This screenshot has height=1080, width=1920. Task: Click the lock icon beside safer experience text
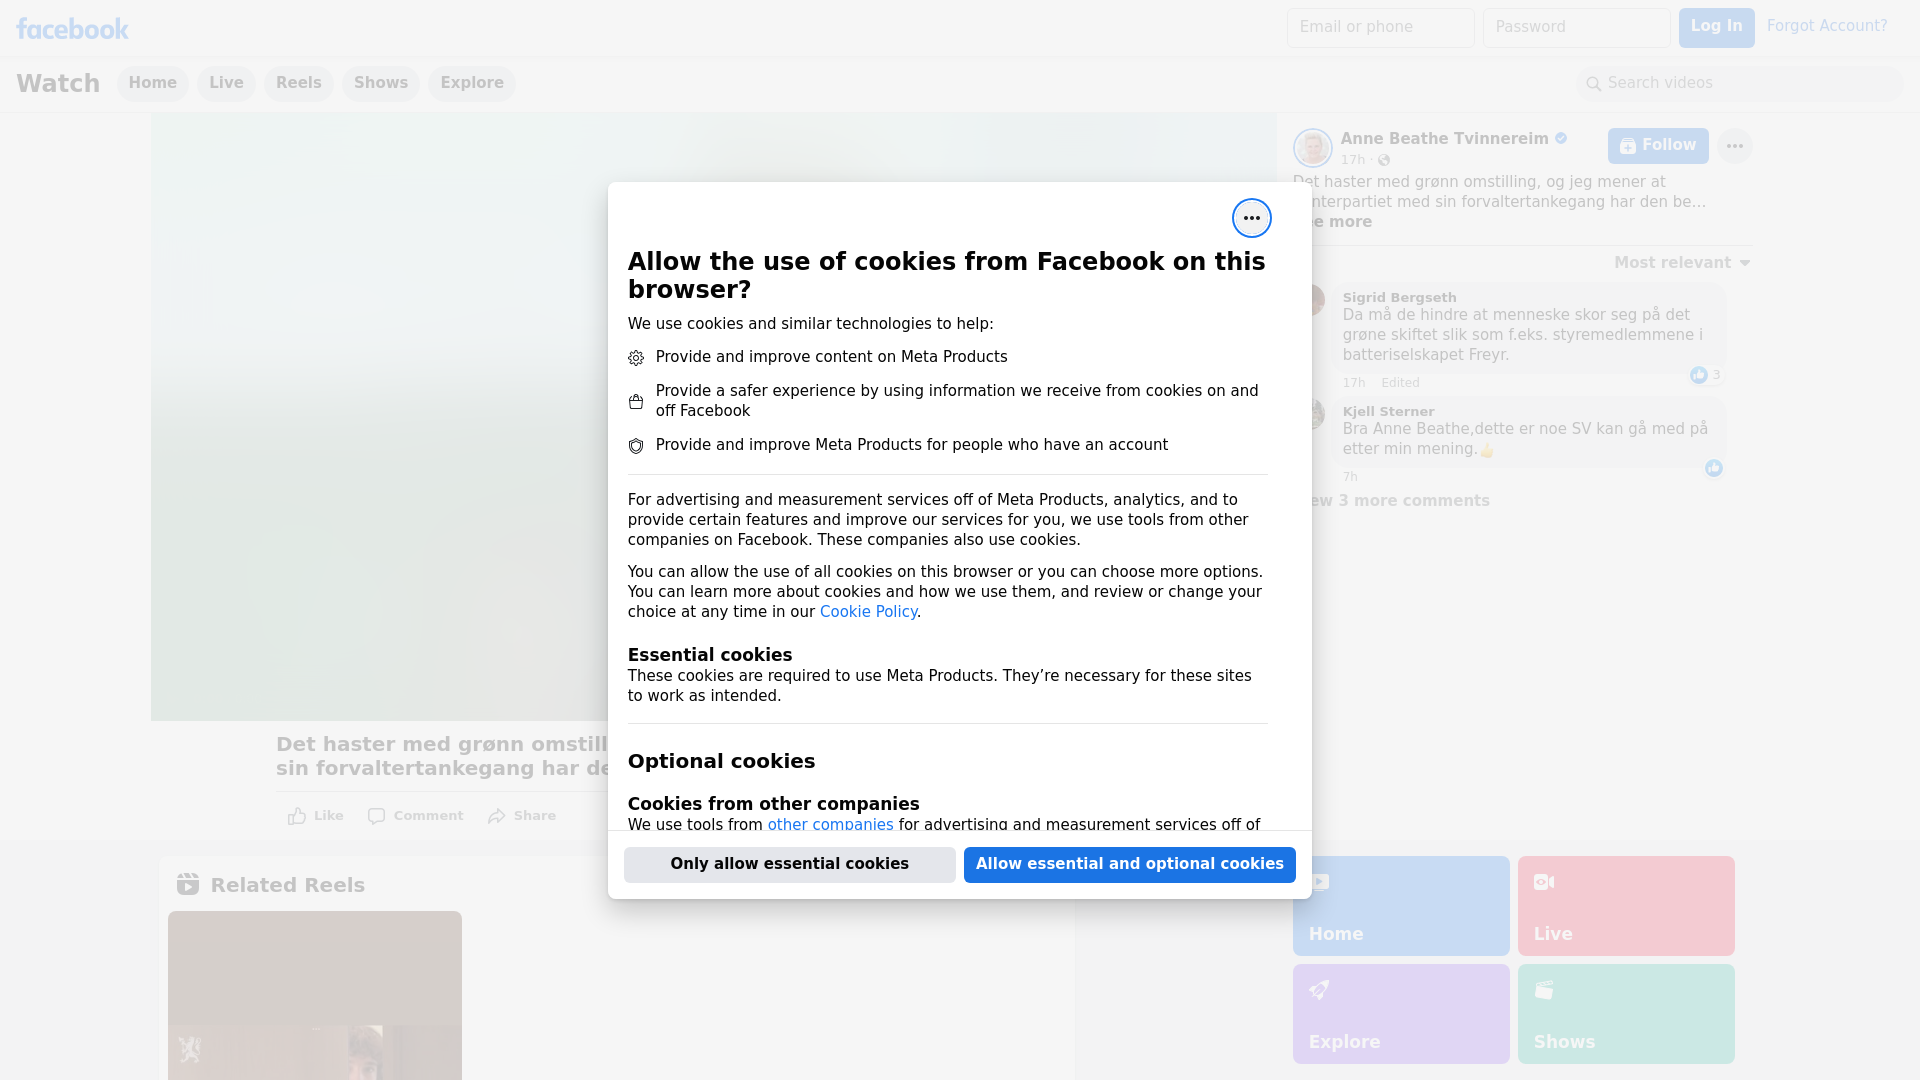[636, 402]
